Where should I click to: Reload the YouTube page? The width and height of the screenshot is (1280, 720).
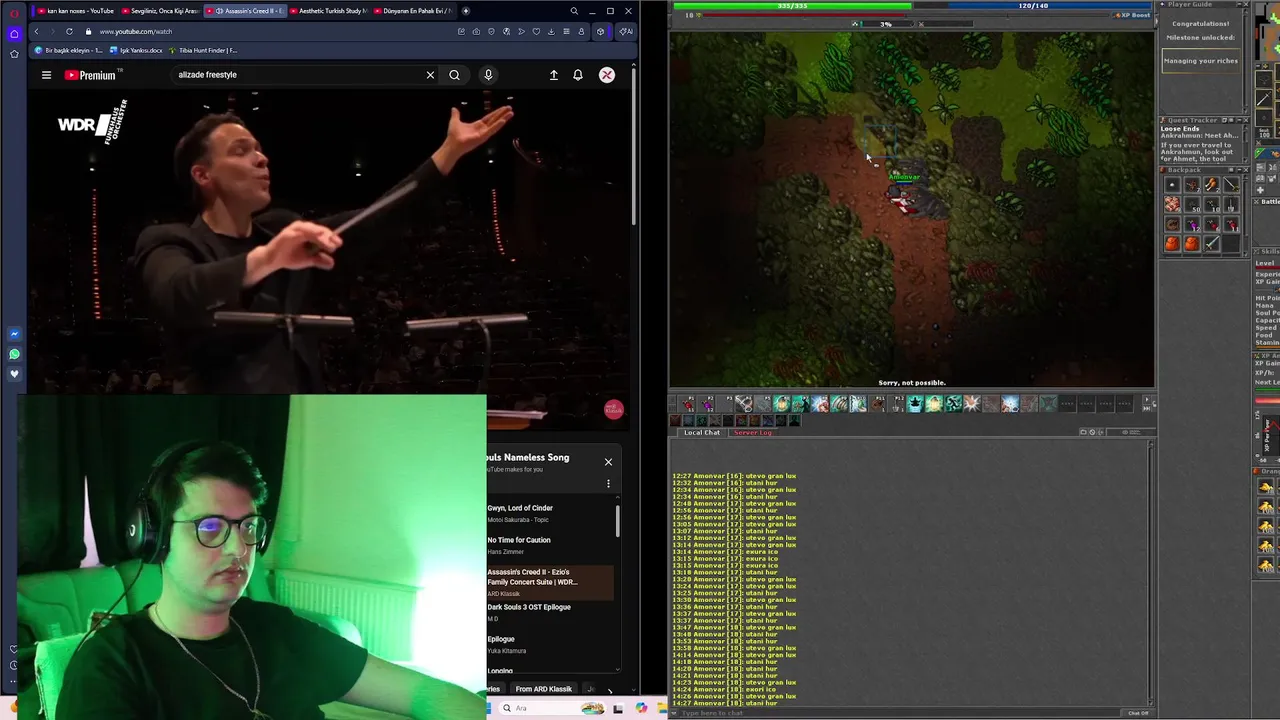pyautogui.click(x=69, y=31)
